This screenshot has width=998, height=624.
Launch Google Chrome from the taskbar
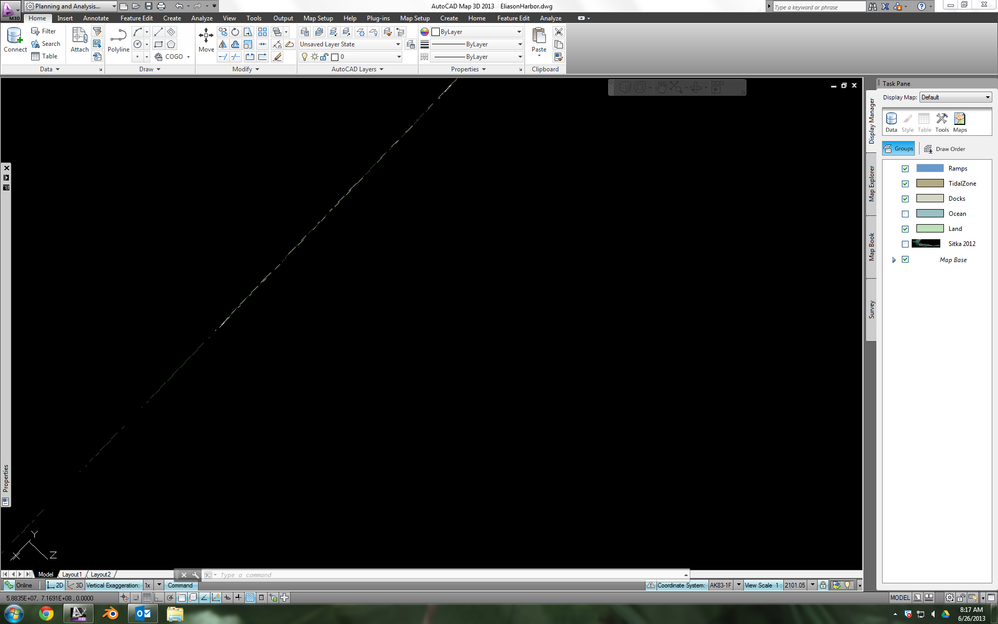pos(46,614)
